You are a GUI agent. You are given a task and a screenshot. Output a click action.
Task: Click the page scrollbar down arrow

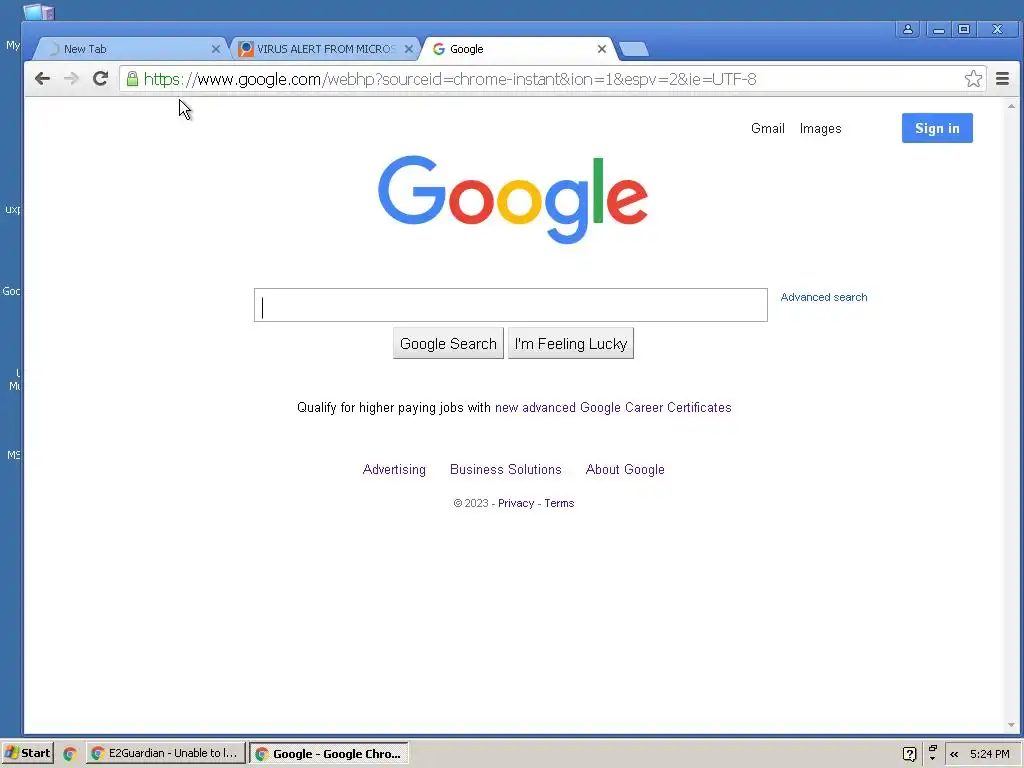coord(1012,725)
